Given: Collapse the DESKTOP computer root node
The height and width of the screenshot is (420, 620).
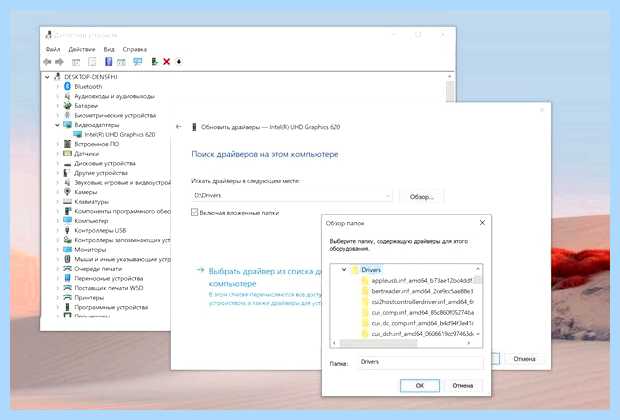Looking at the screenshot, I should pos(47,77).
